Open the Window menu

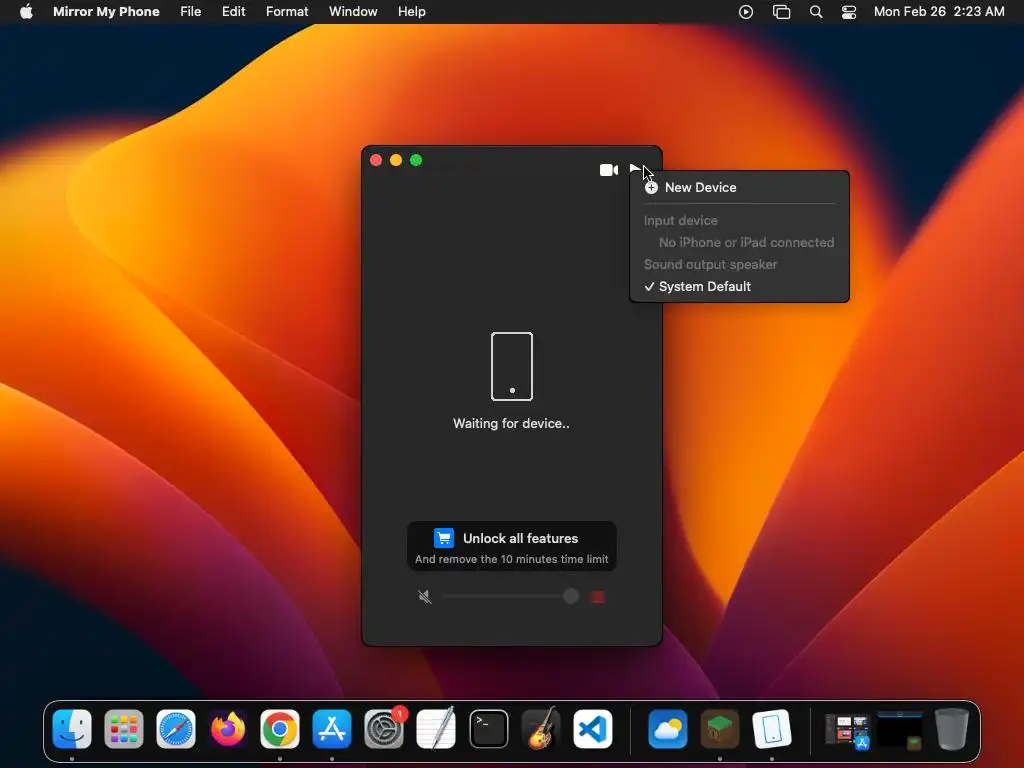353,12
